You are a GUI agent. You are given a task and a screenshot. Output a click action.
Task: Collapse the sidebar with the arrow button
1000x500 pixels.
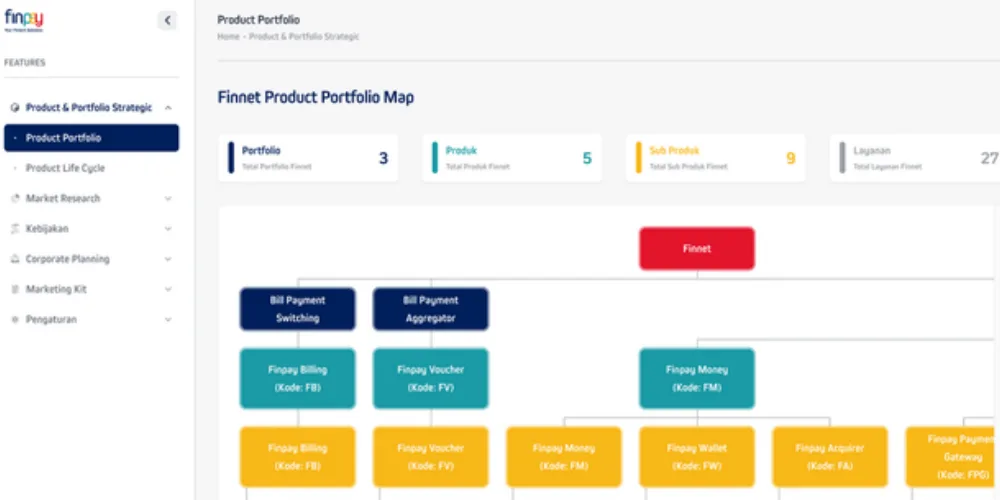pos(167,20)
